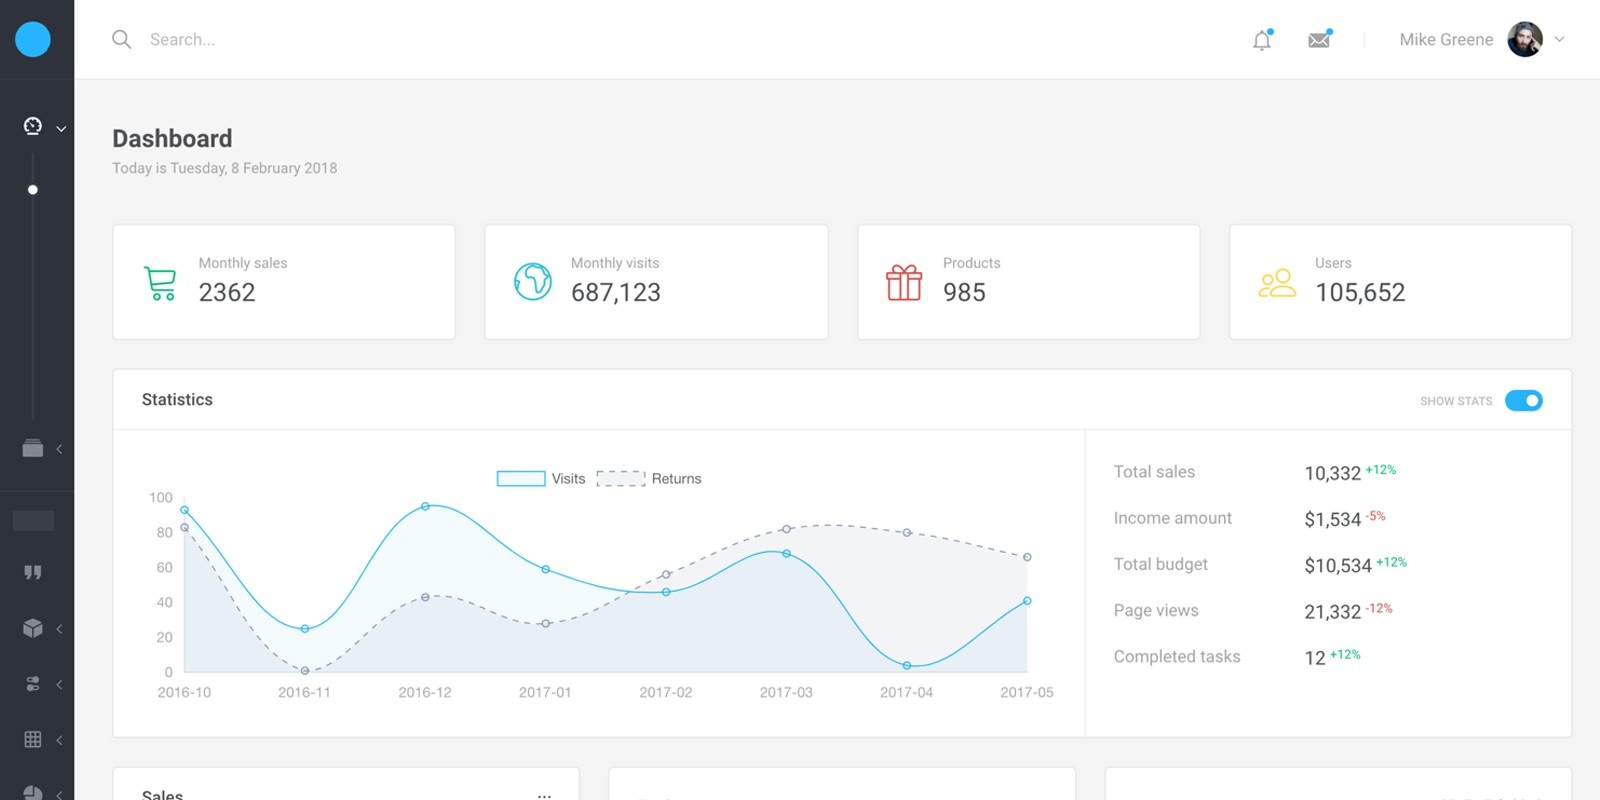Viewport: 1600px width, 800px height.
Task: Click the blue circle logo in sidebar
Action: [33, 39]
